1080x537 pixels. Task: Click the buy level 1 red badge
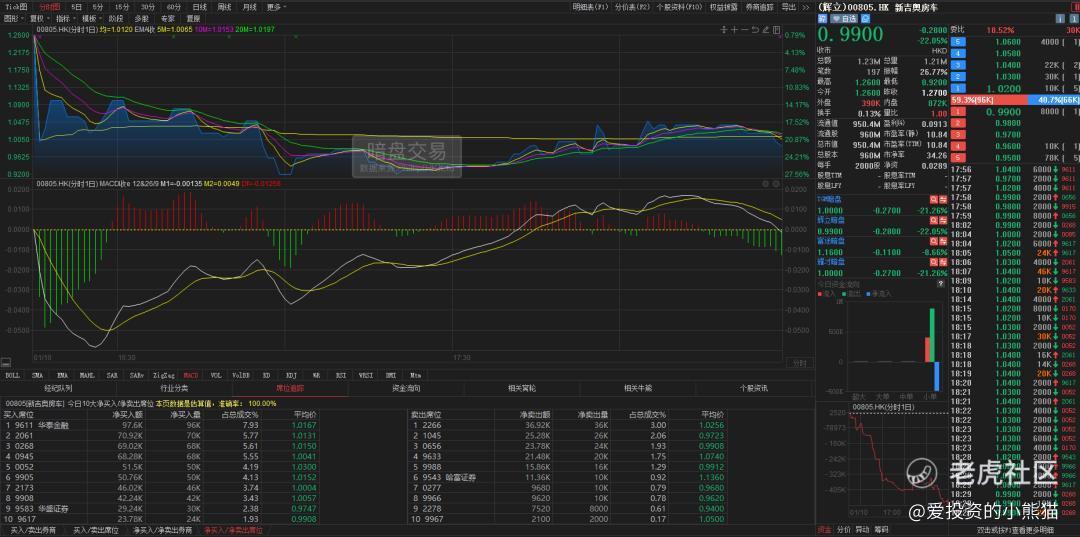pyautogui.click(x=956, y=112)
